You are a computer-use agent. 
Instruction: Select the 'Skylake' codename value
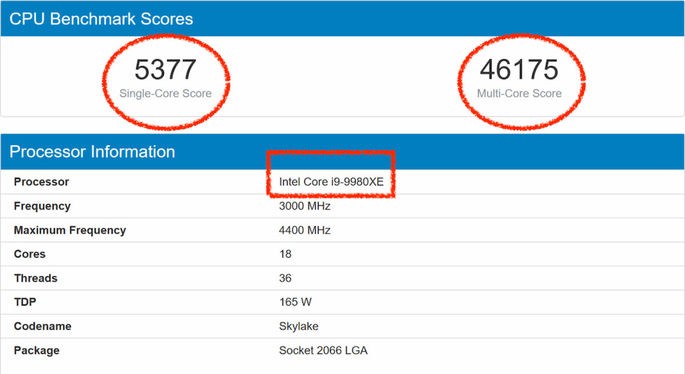299,326
